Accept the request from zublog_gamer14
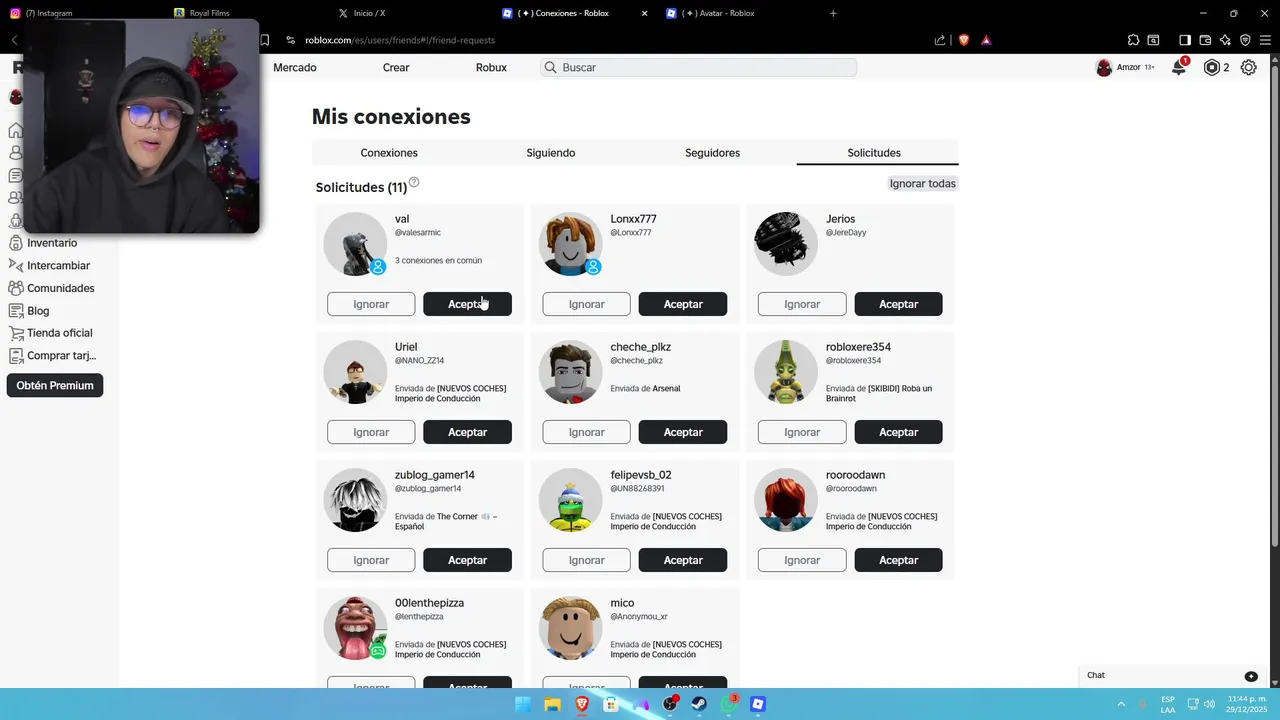 coord(467,560)
